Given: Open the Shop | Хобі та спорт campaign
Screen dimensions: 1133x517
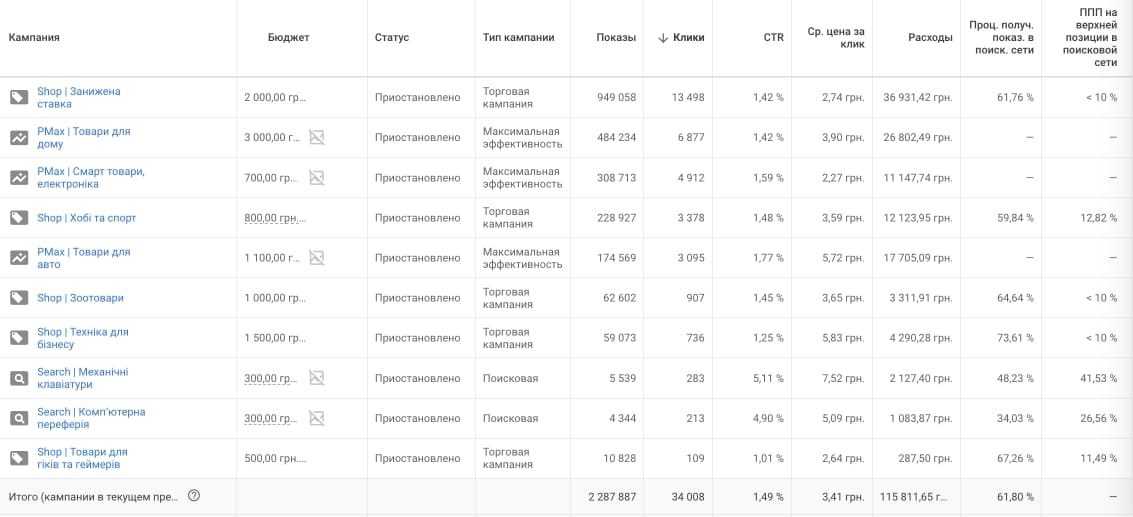Looking at the screenshot, I should [x=86, y=218].
